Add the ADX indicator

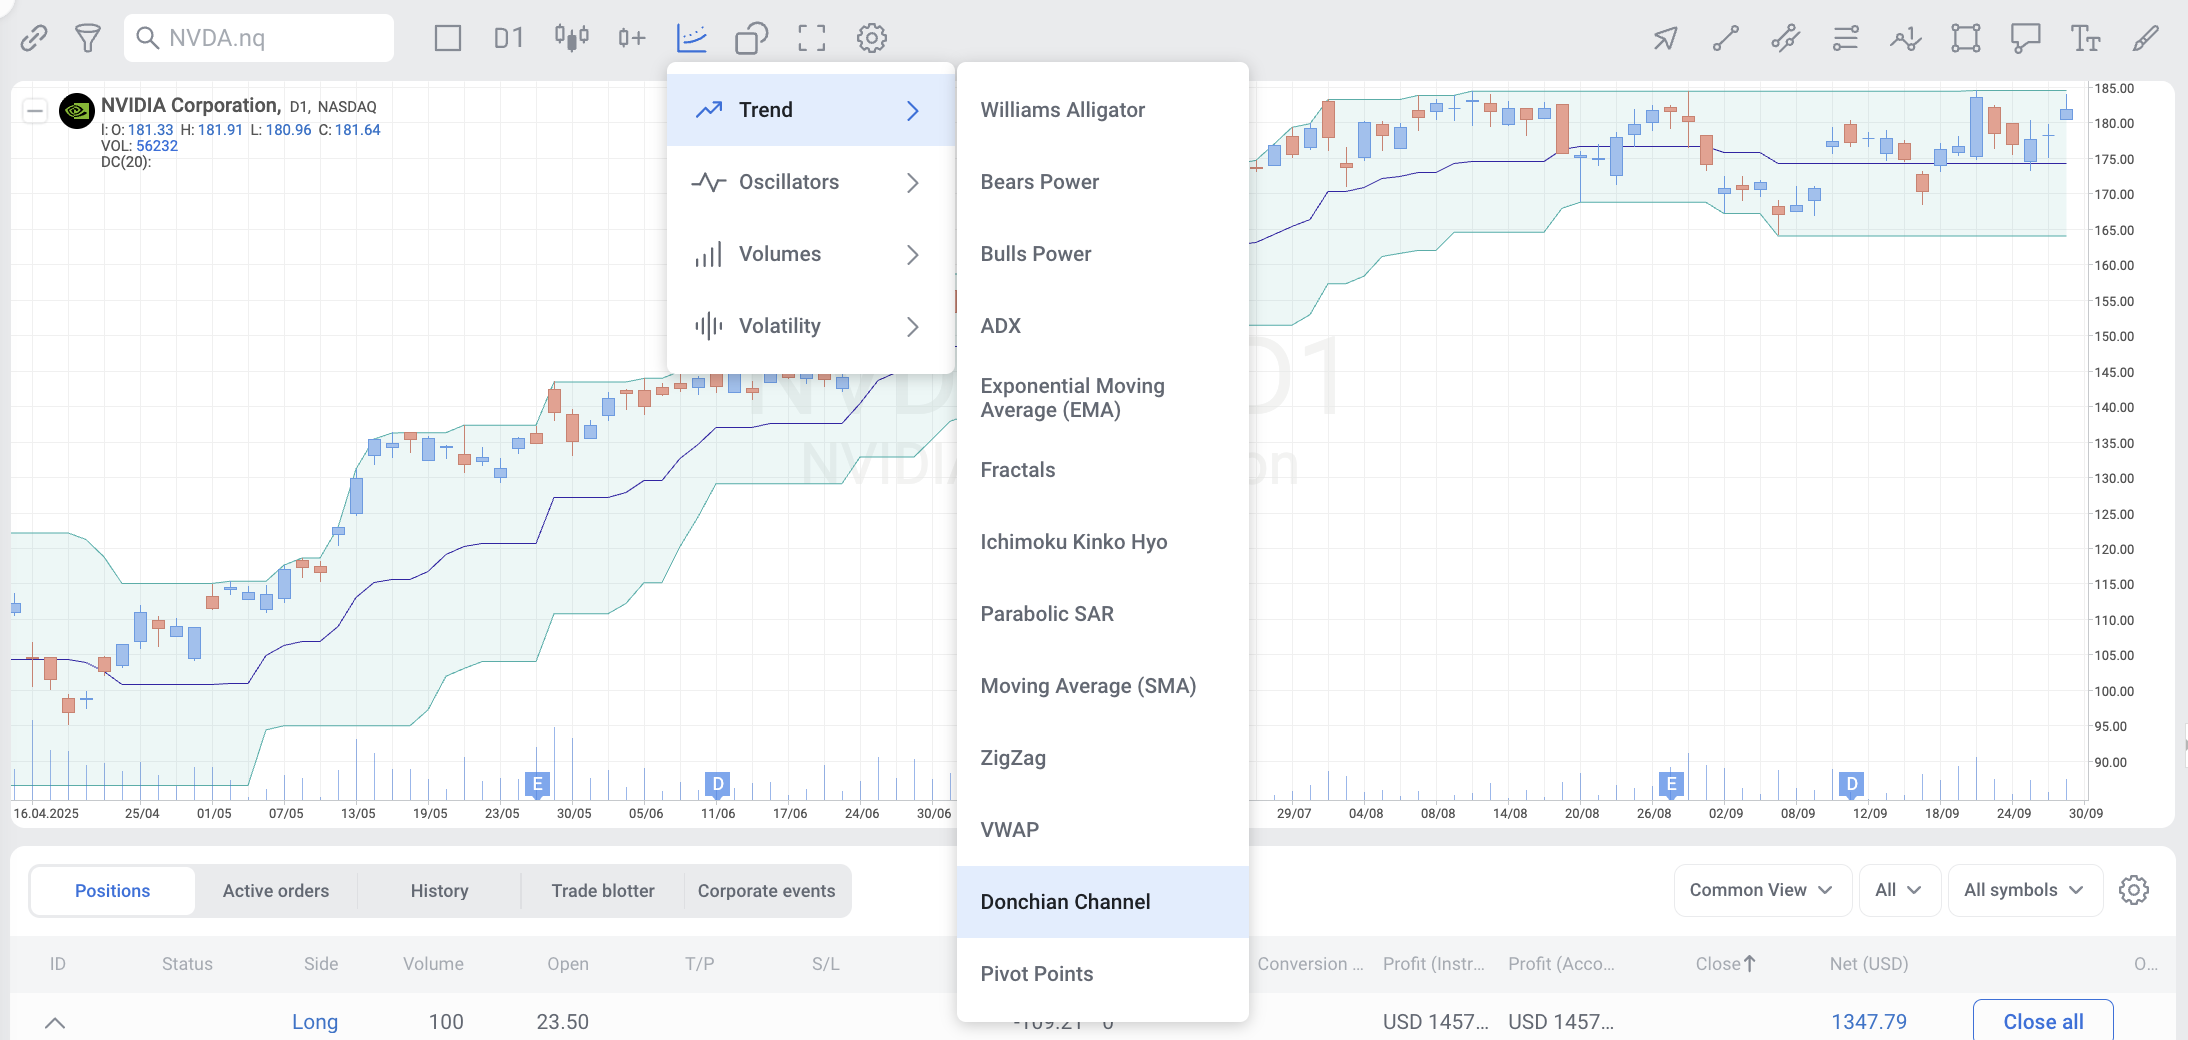click(x=1103, y=326)
